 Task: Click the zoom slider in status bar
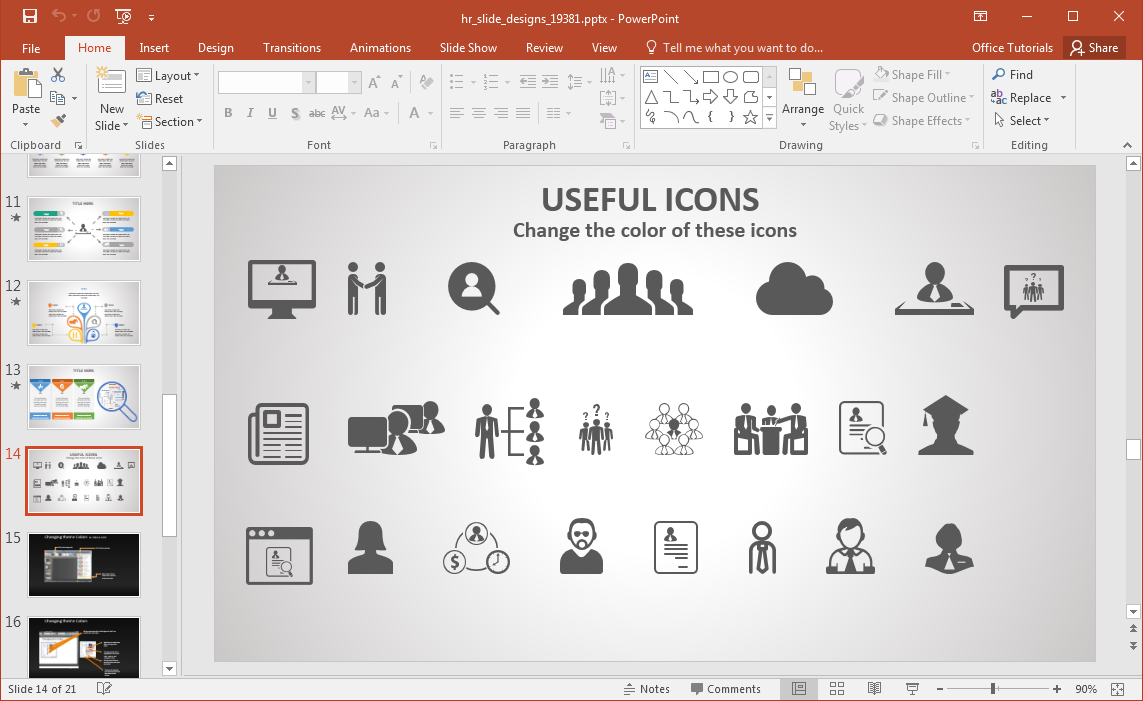(x=993, y=689)
